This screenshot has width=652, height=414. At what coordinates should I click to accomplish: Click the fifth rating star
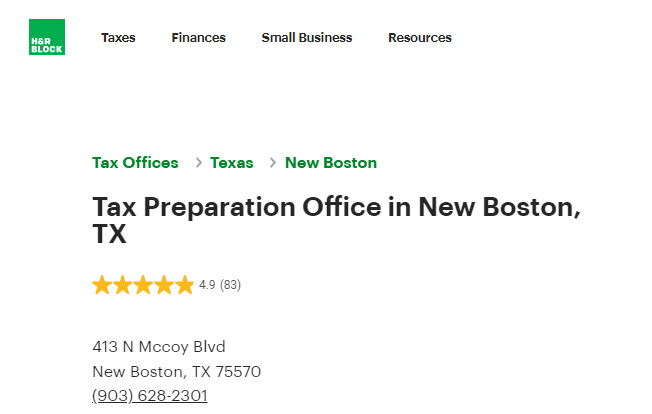point(184,285)
